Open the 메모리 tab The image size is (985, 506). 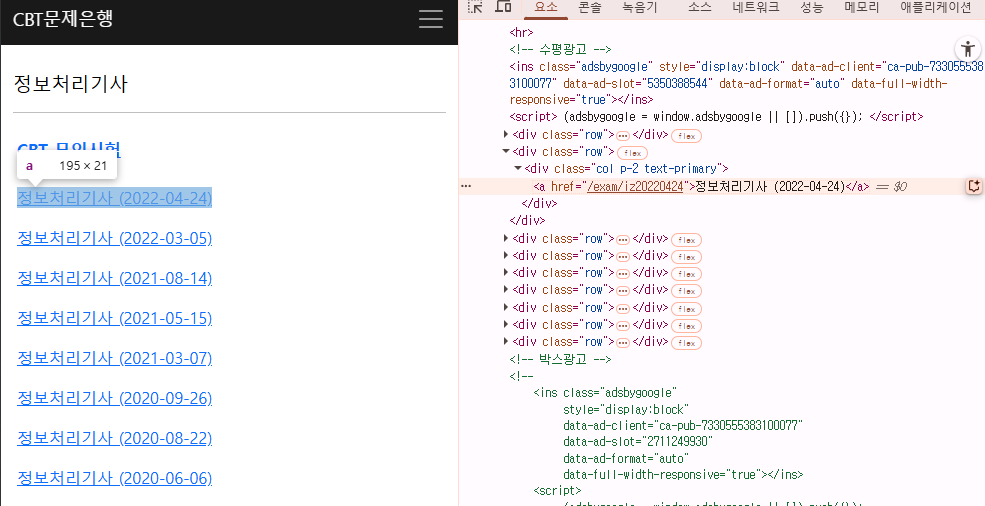click(x=861, y=8)
